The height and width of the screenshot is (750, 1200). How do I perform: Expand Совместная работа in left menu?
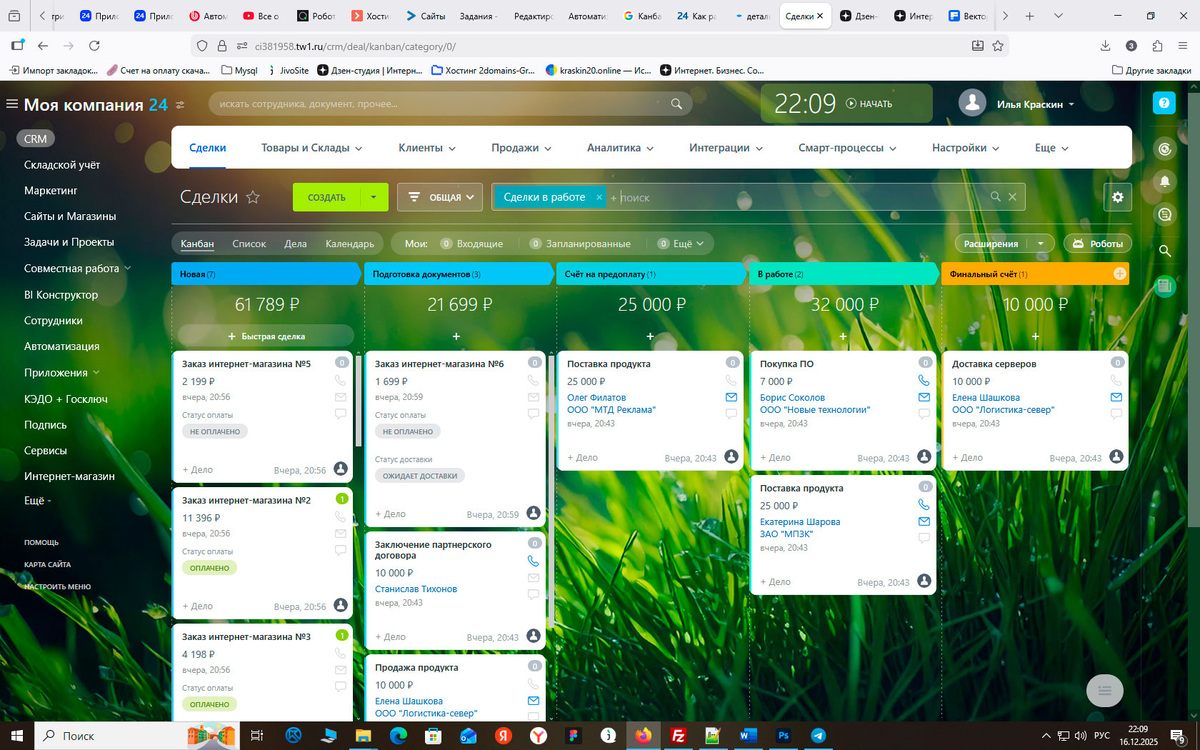point(77,268)
